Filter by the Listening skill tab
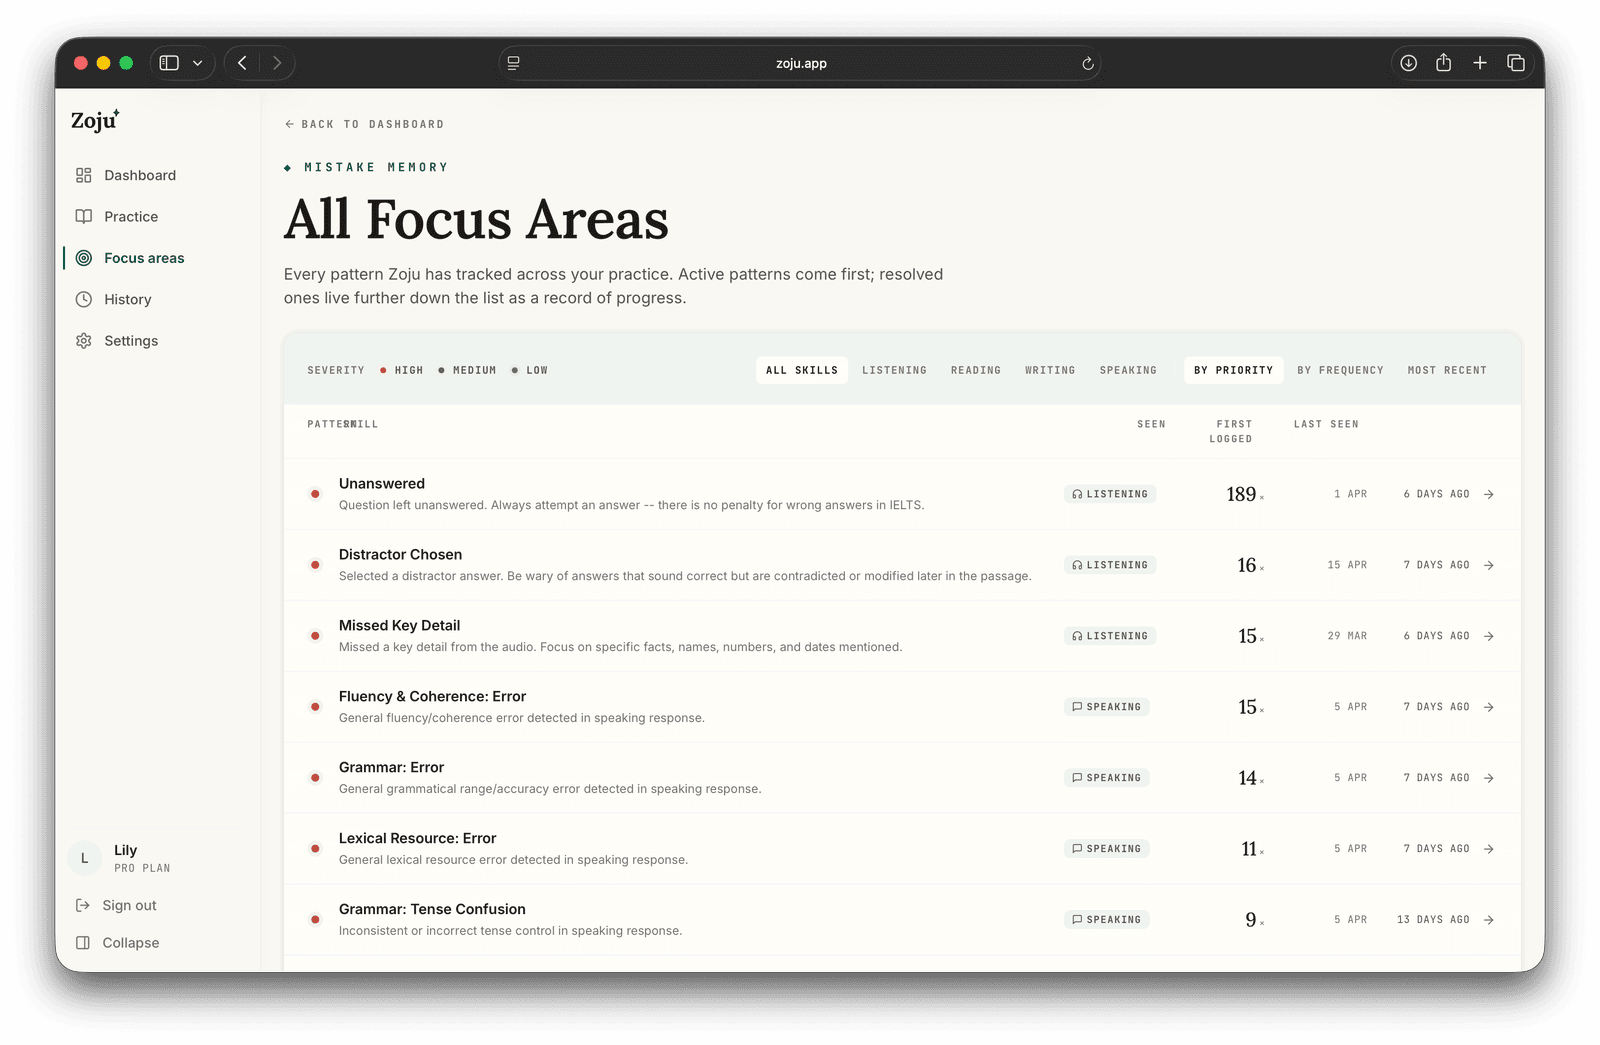 (x=895, y=370)
